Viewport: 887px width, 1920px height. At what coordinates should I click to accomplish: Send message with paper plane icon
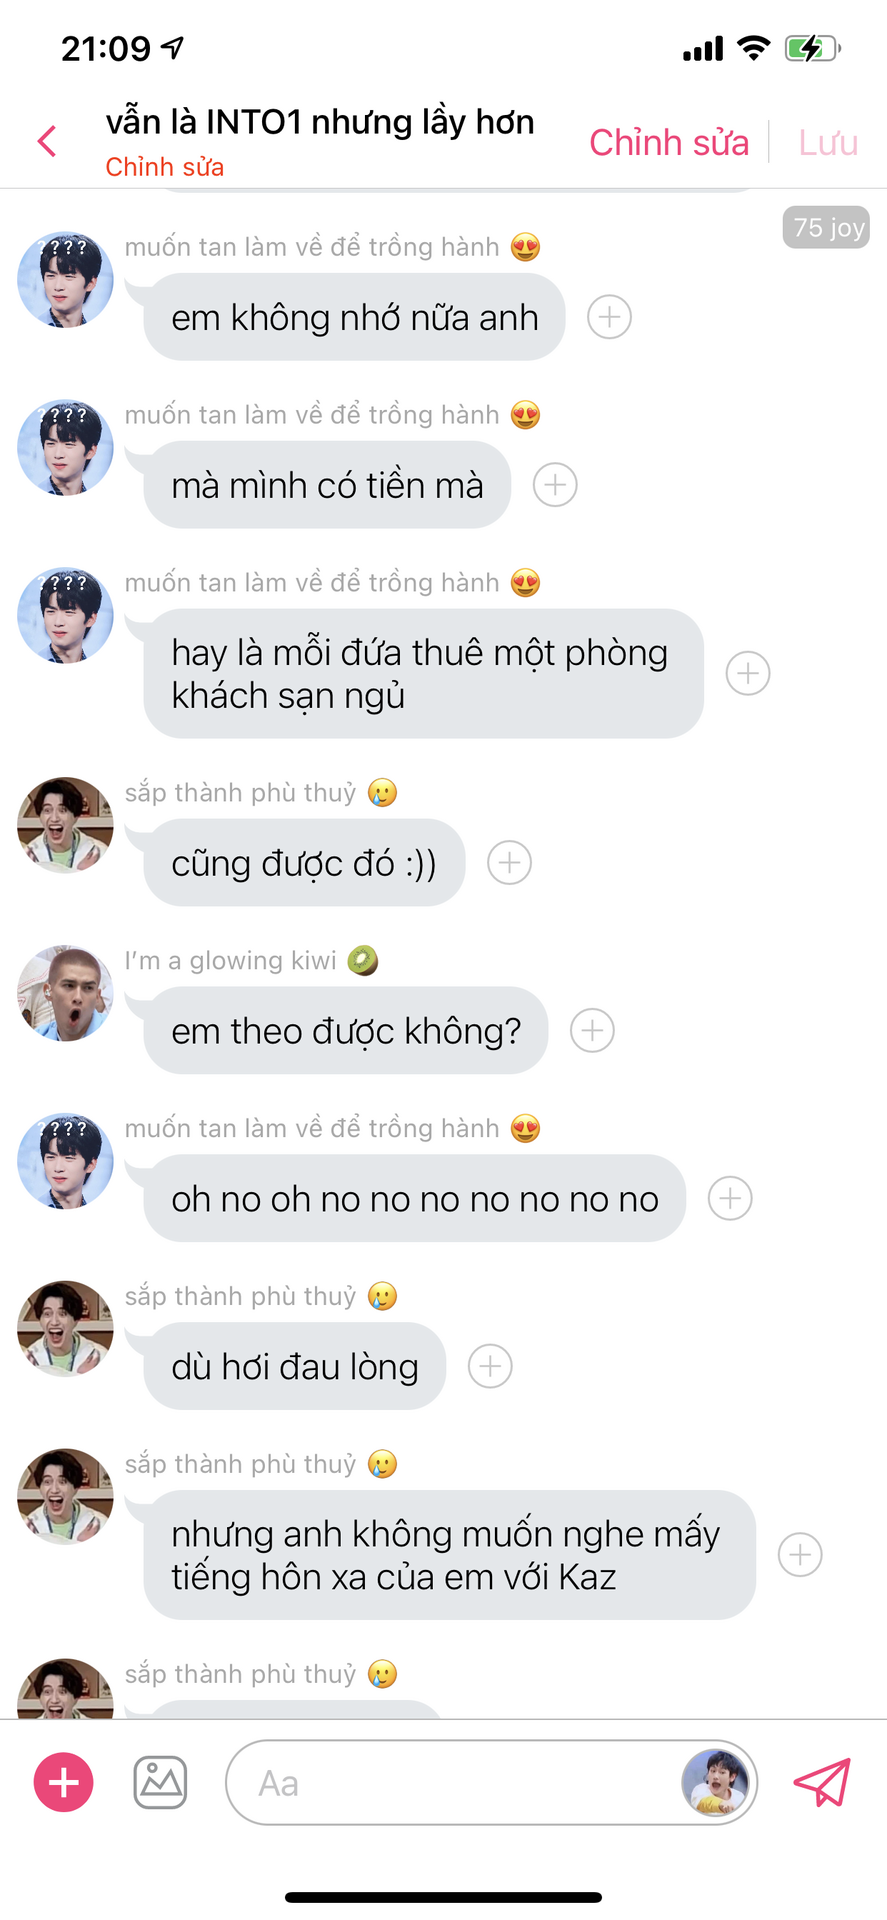822,1782
